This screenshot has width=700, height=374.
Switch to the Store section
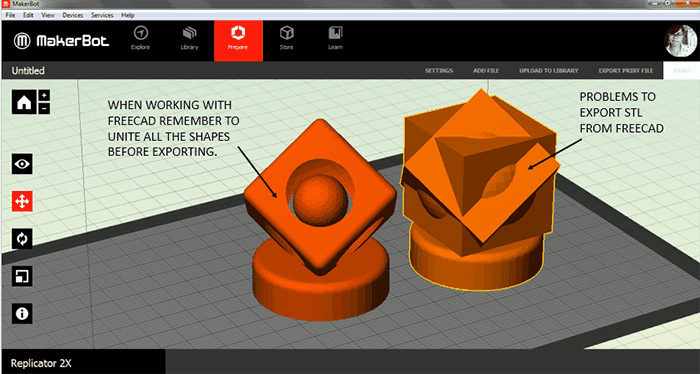[287, 38]
